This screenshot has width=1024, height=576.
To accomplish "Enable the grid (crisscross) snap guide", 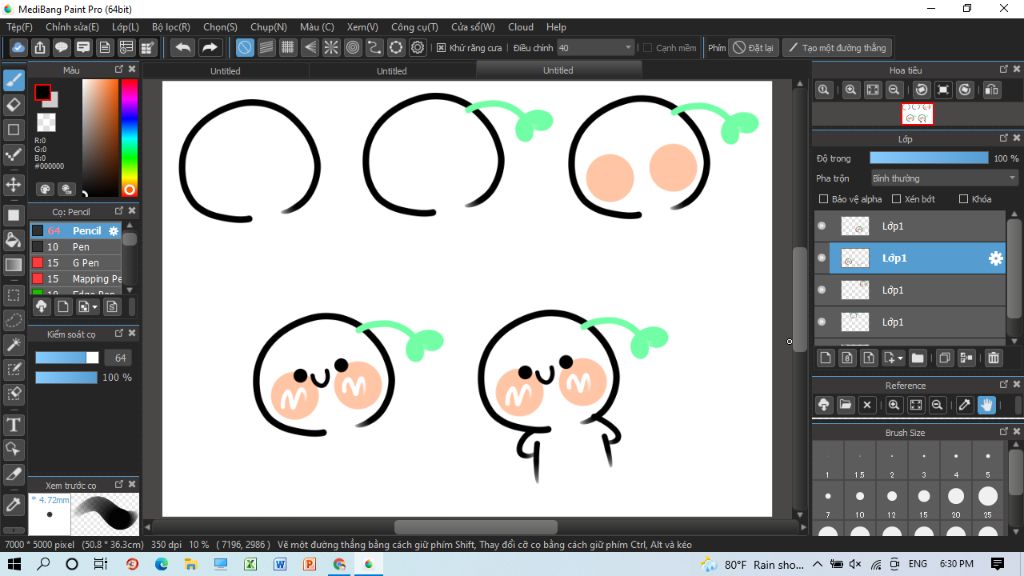I will coord(288,48).
